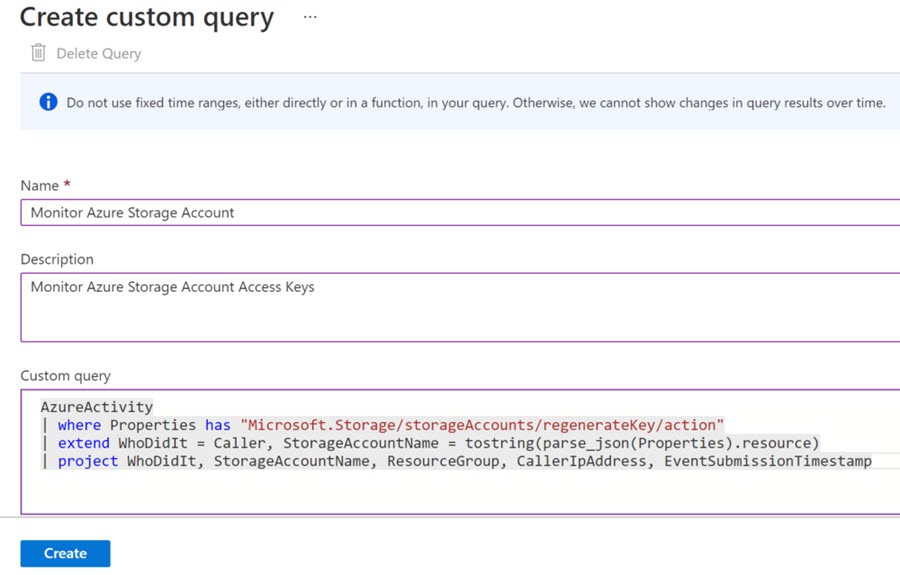Click the 'Description' label

point(57,259)
